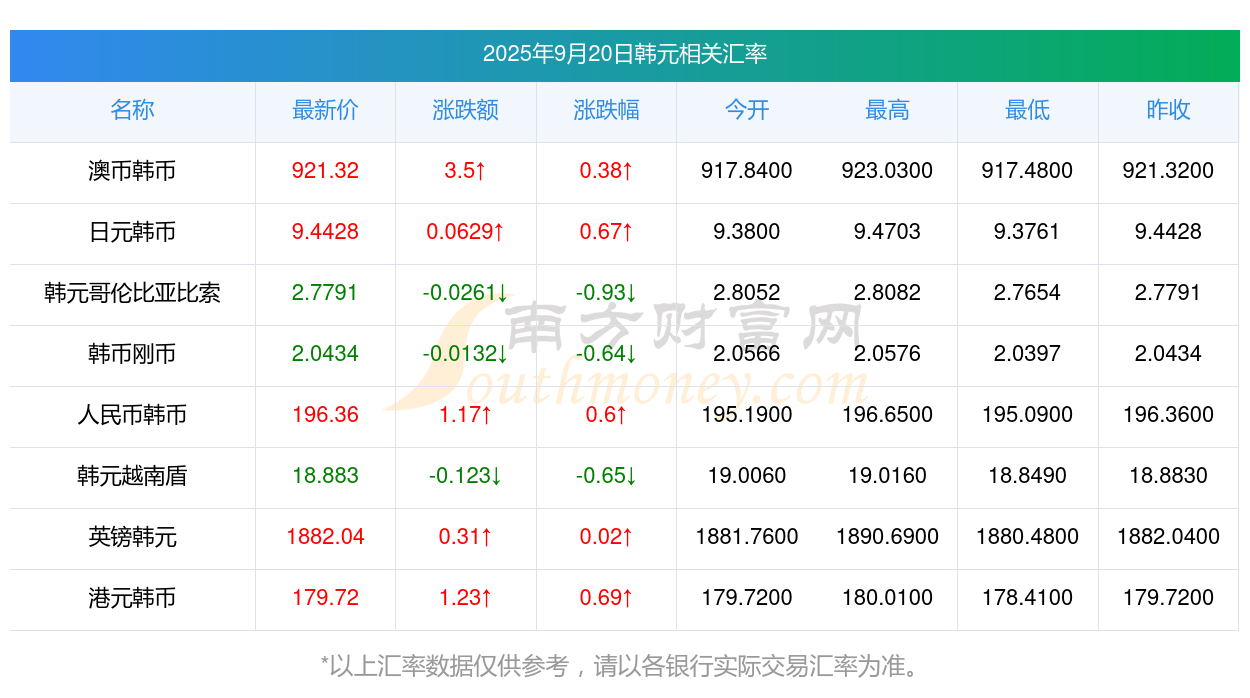
Task: Click the change amount -0.0132↓
Action: coord(466,354)
